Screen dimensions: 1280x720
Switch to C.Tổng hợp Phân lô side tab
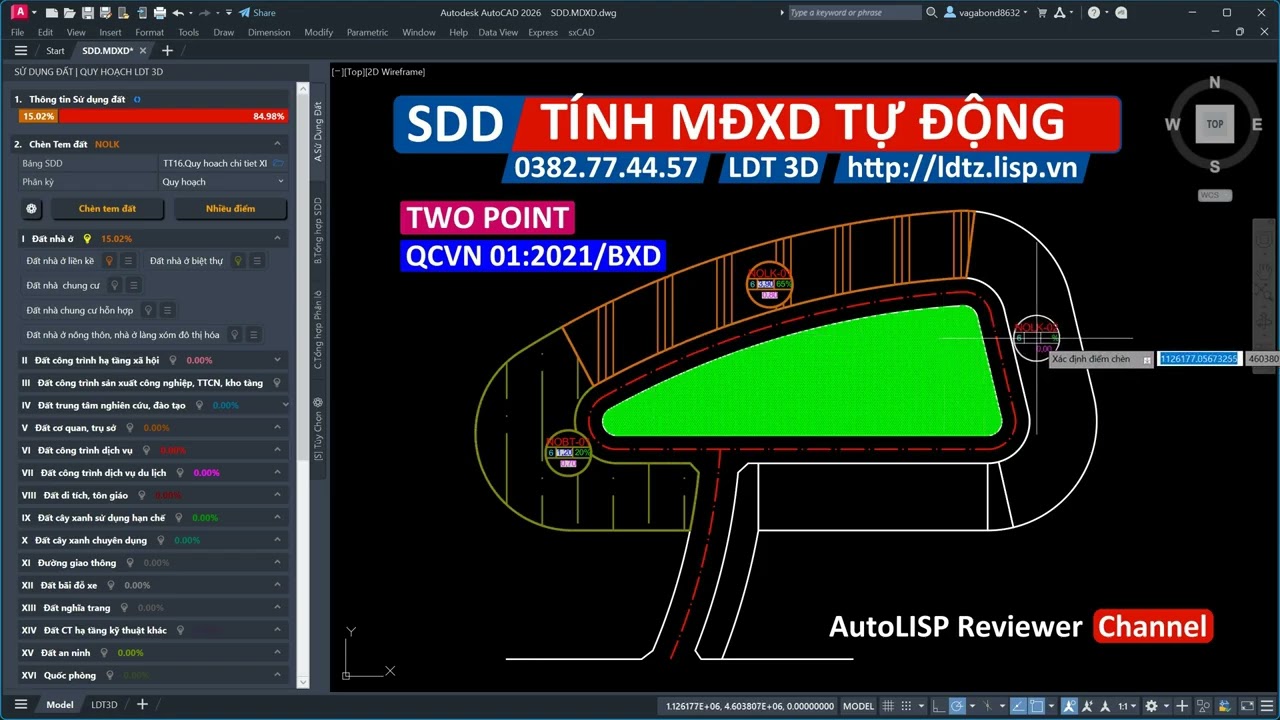318,330
